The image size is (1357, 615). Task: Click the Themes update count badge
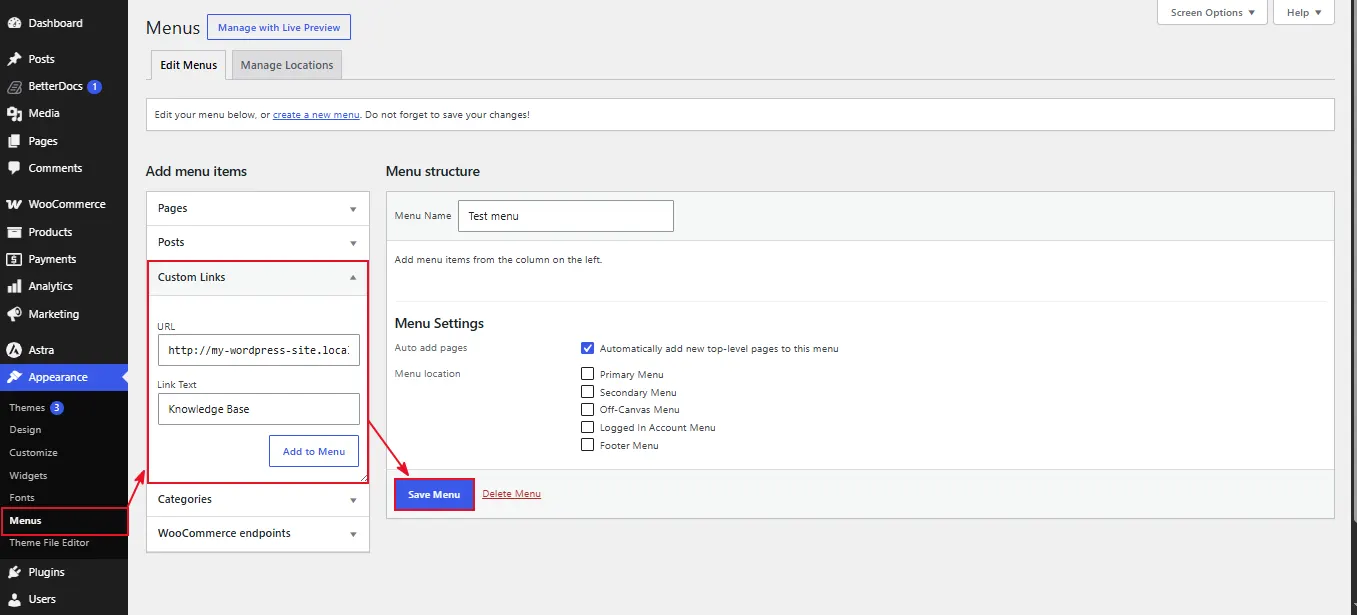point(57,407)
